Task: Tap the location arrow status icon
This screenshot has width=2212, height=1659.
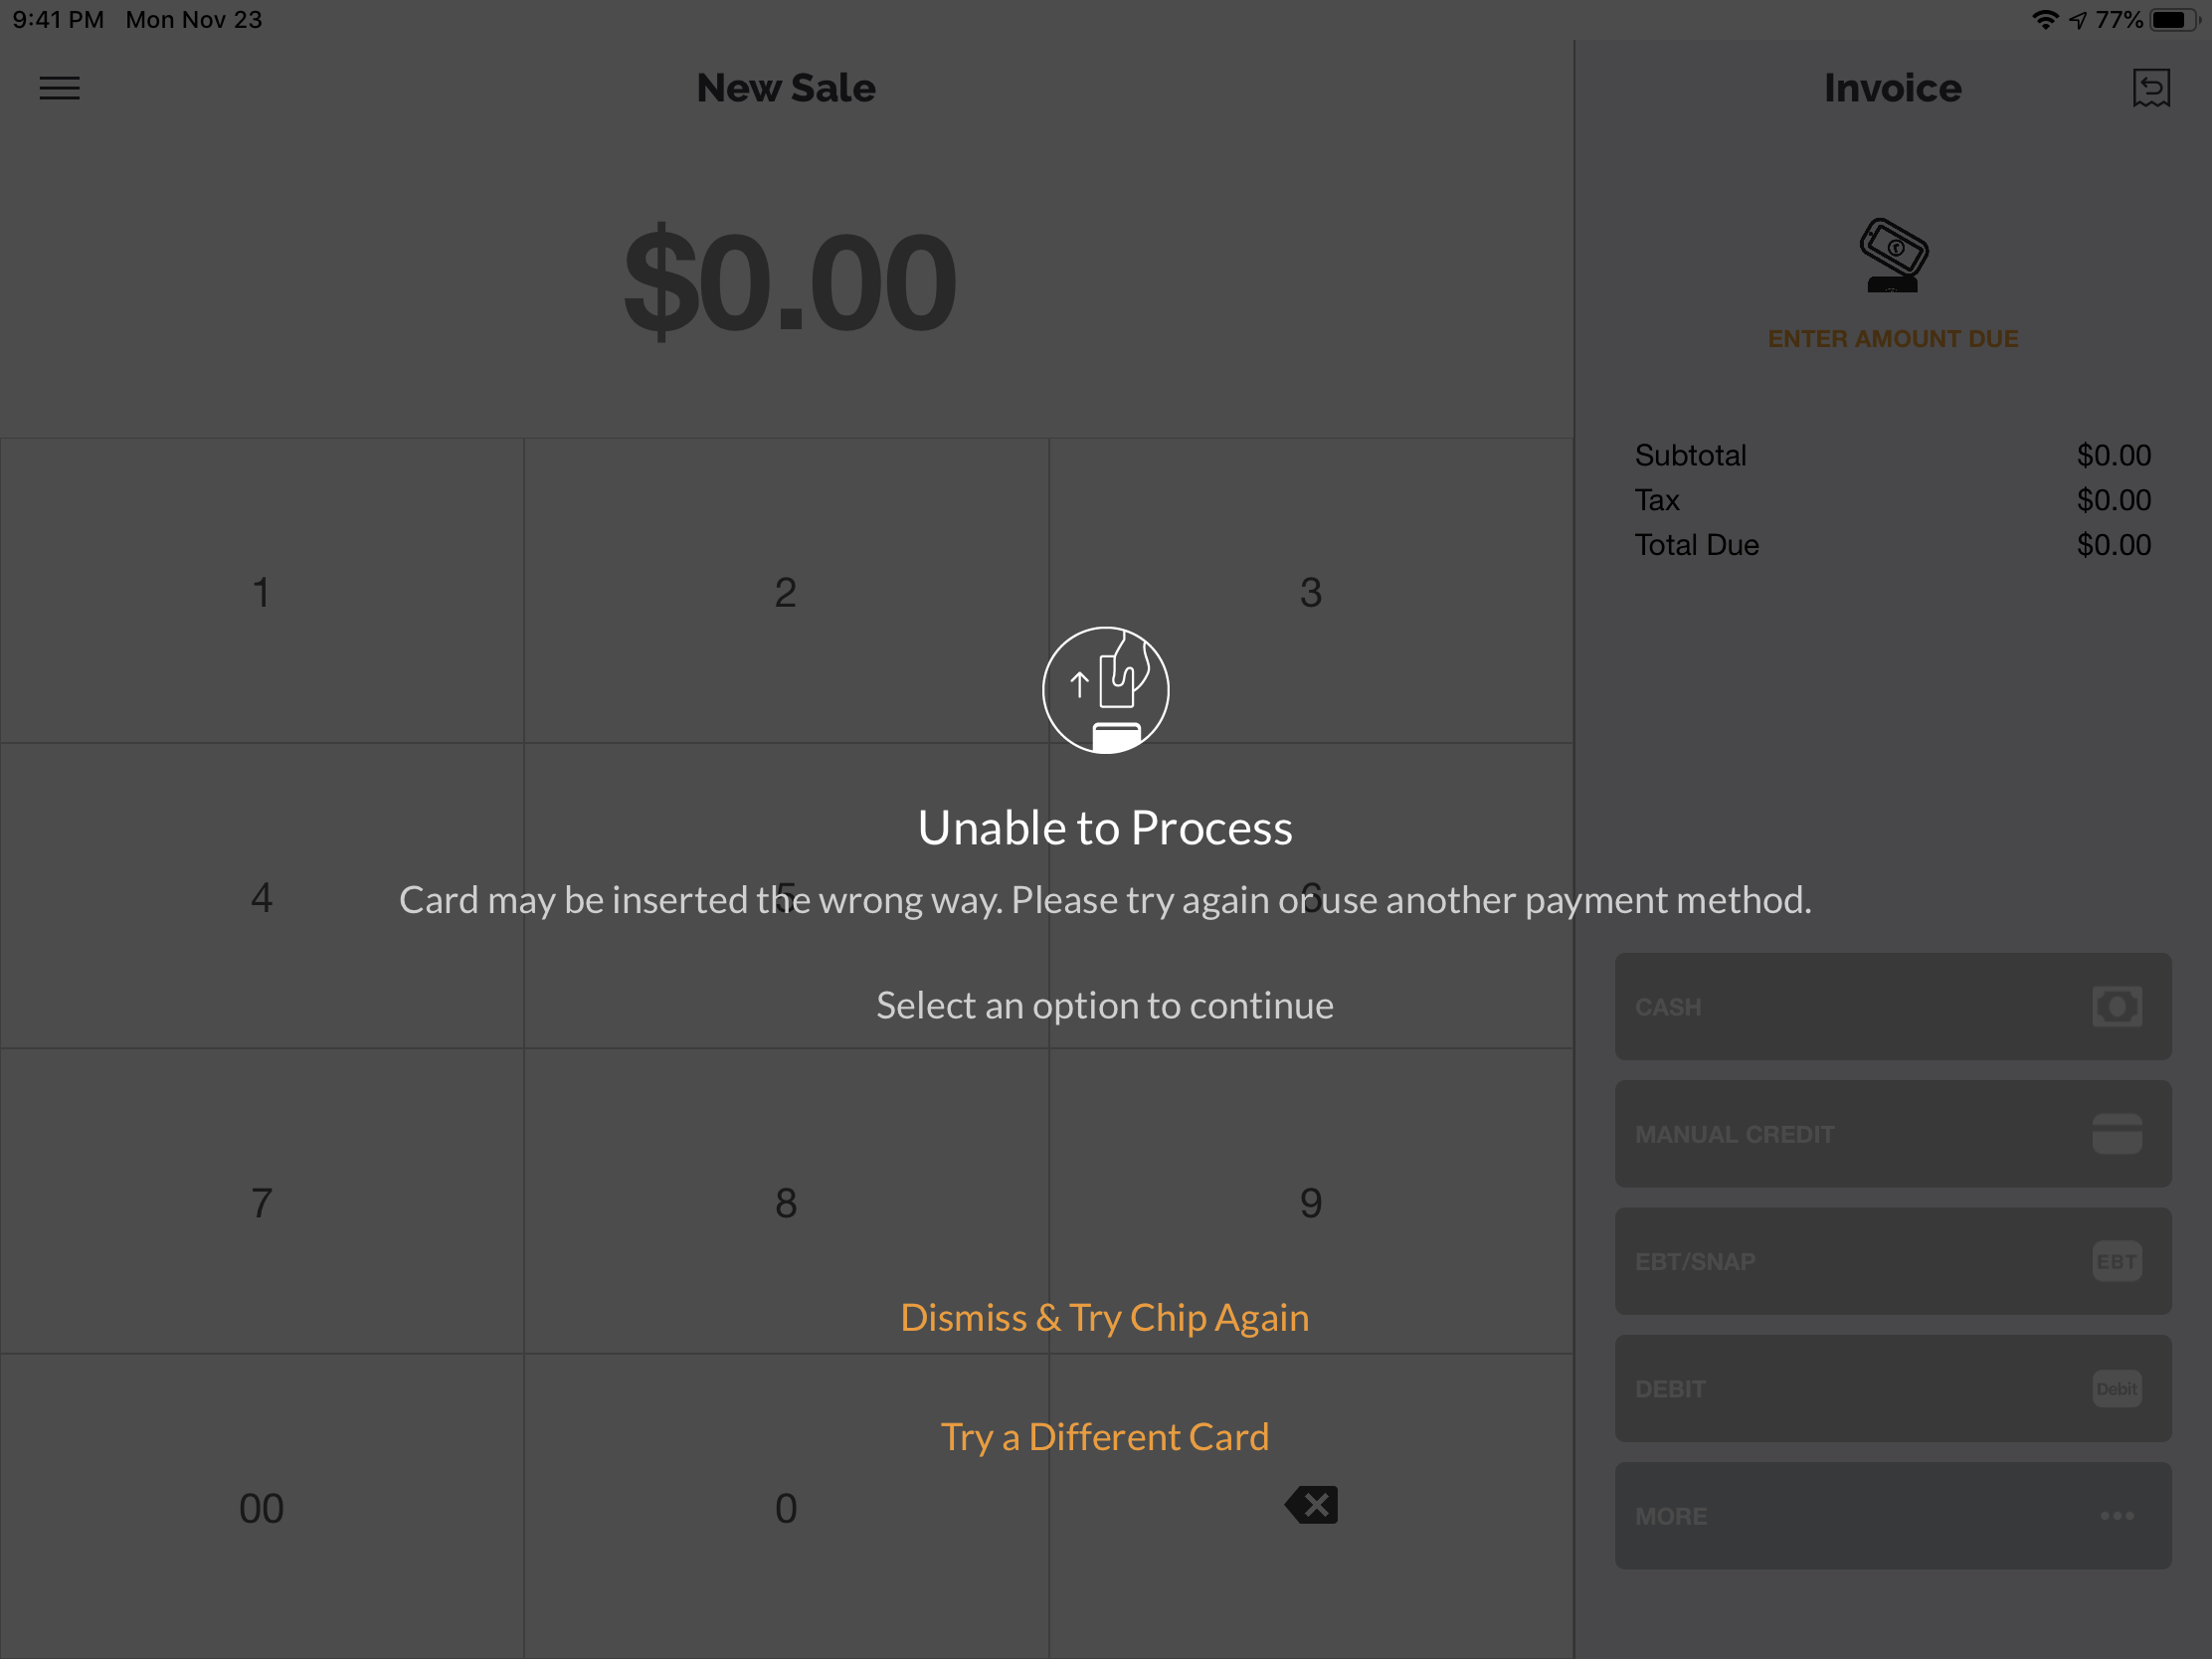Action: click(x=2079, y=20)
